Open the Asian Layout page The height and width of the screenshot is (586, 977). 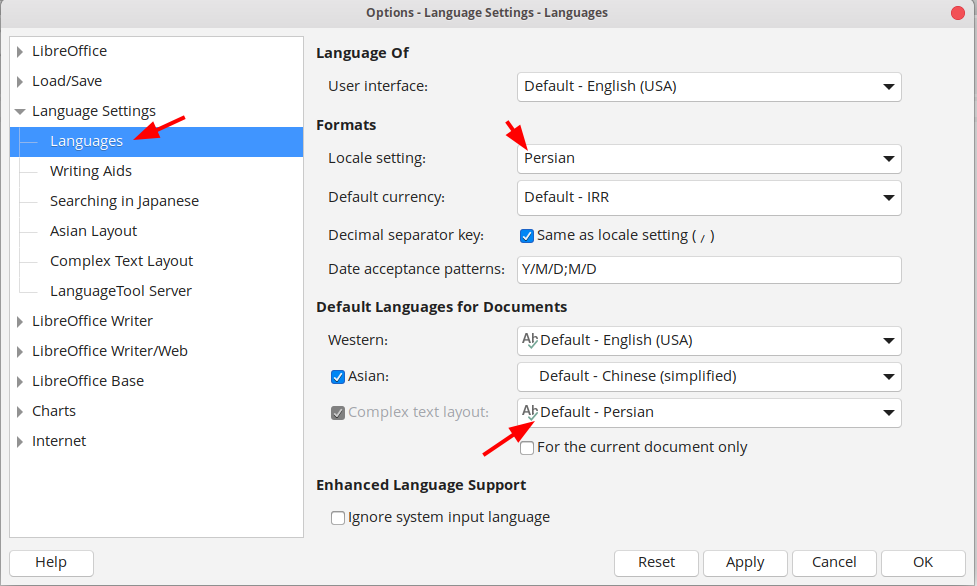(x=93, y=231)
